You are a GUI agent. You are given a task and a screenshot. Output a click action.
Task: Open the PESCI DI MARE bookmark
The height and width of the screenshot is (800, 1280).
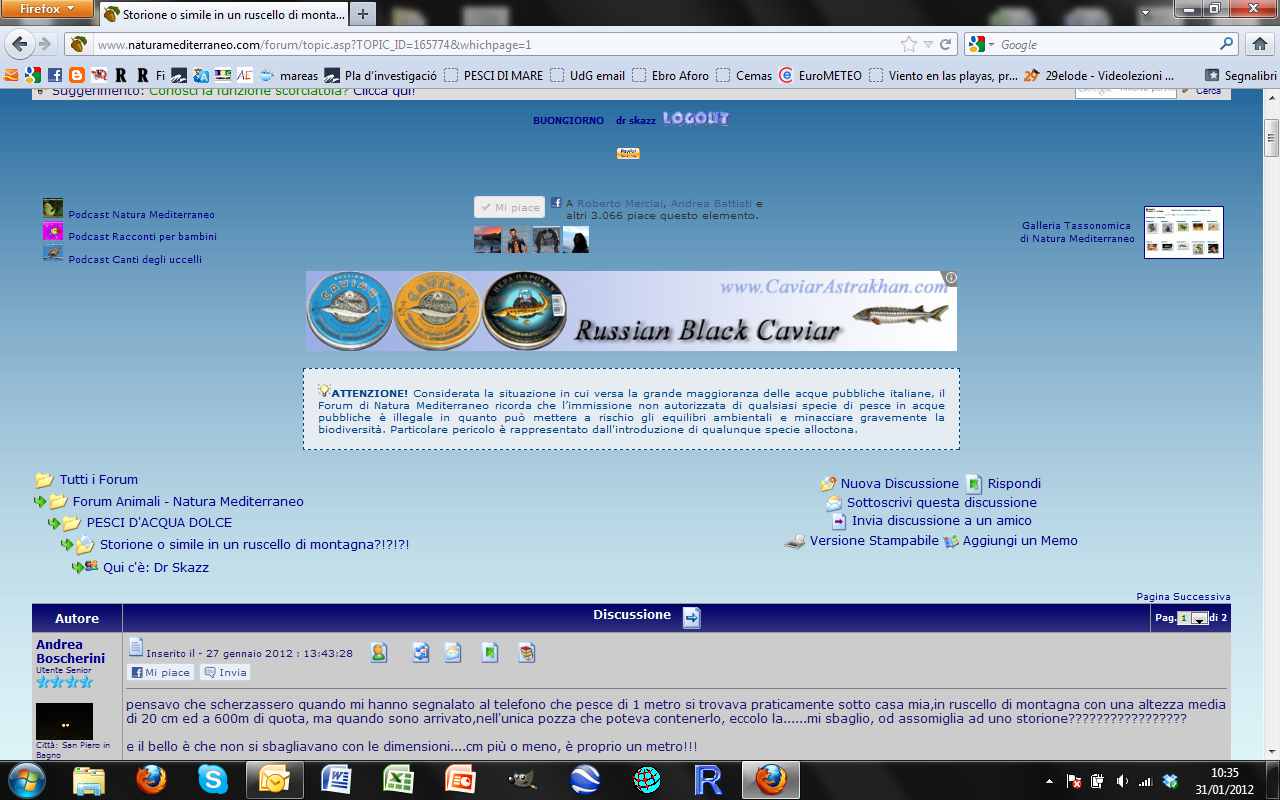tap(493, 75)
